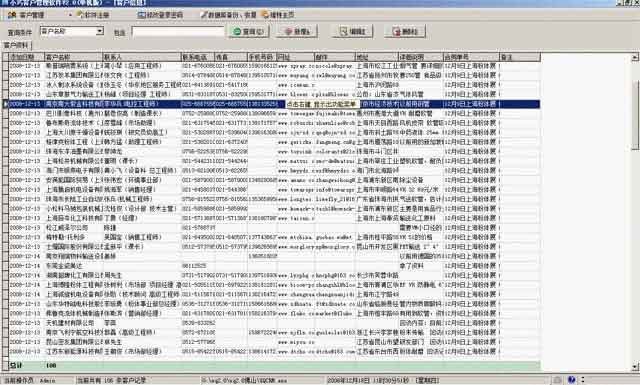The image size is (640, 385).
Task: Click the scroll up arrow of table
Action: click(x=635, y=58)
